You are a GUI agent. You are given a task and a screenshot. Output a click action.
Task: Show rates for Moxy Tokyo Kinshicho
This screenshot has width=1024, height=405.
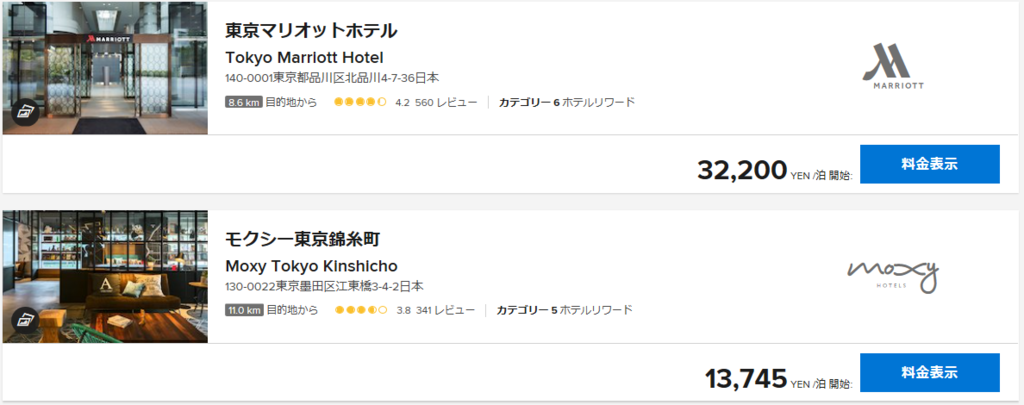929,372
